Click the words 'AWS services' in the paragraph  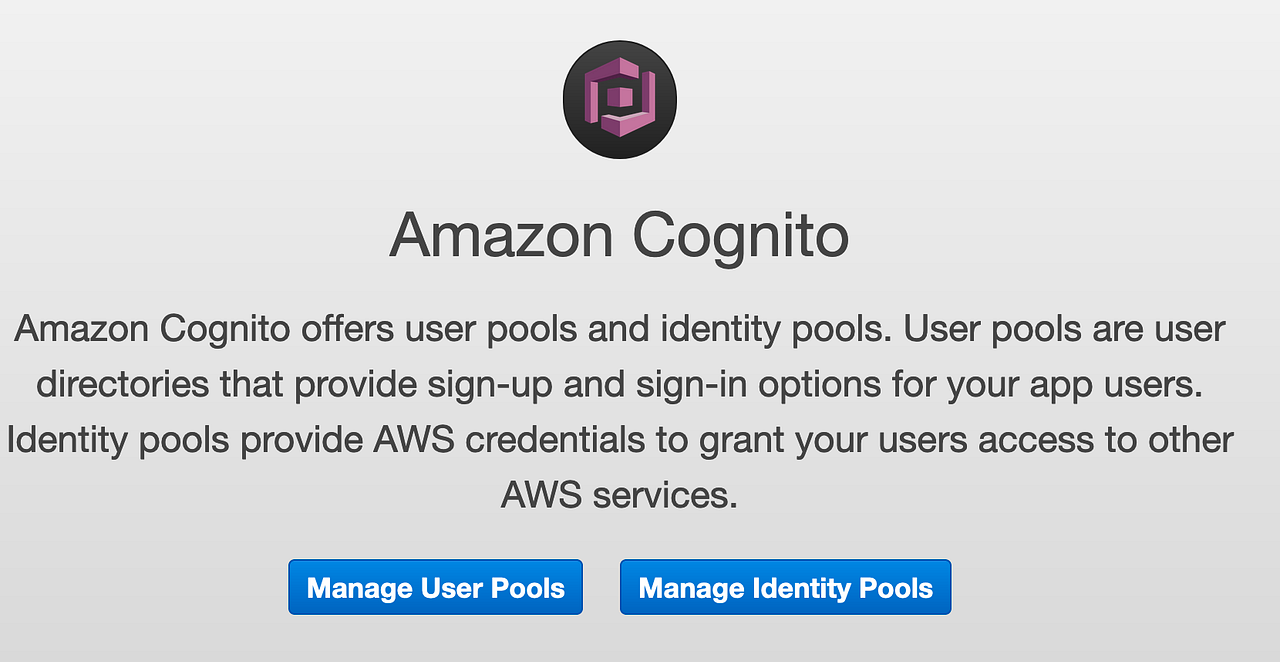(x=620, y=493)
